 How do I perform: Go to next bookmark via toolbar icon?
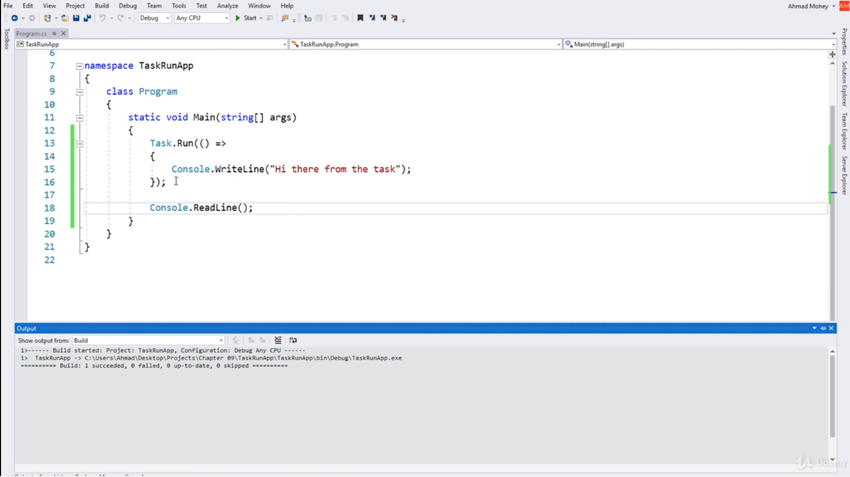pyautogui.click(x=383, y=18)
